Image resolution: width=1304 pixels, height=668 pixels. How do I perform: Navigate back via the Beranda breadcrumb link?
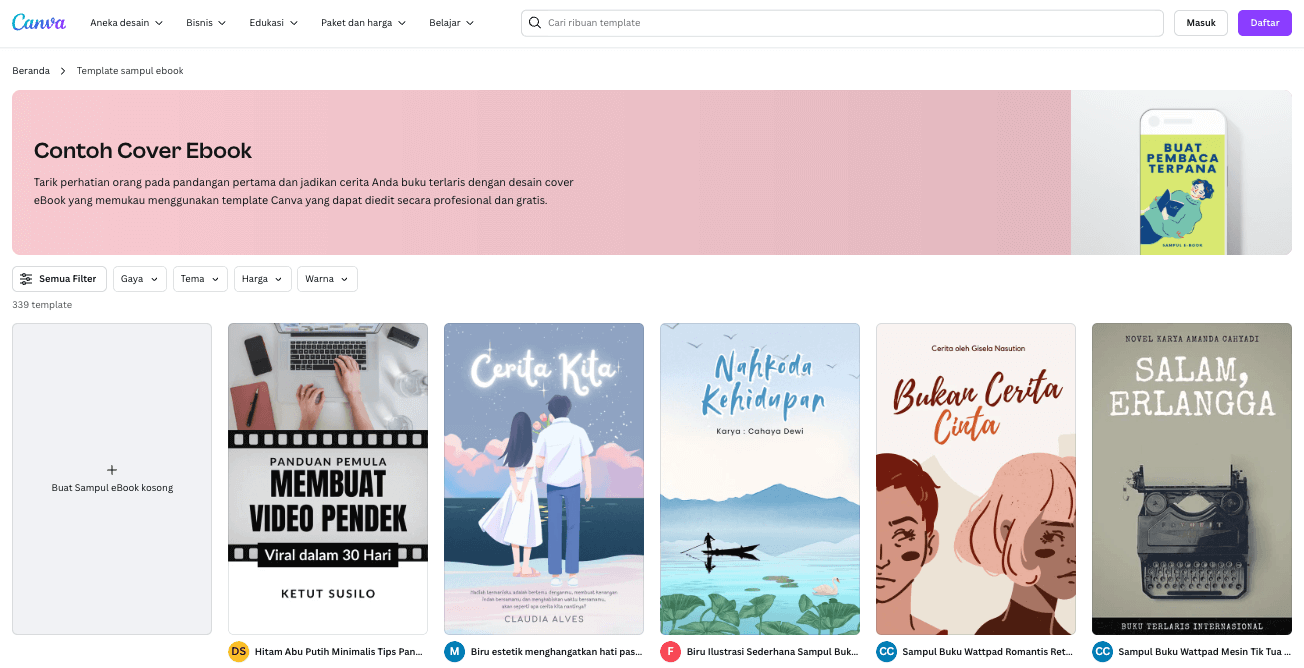pyautogui.click(x=30, y=70)
